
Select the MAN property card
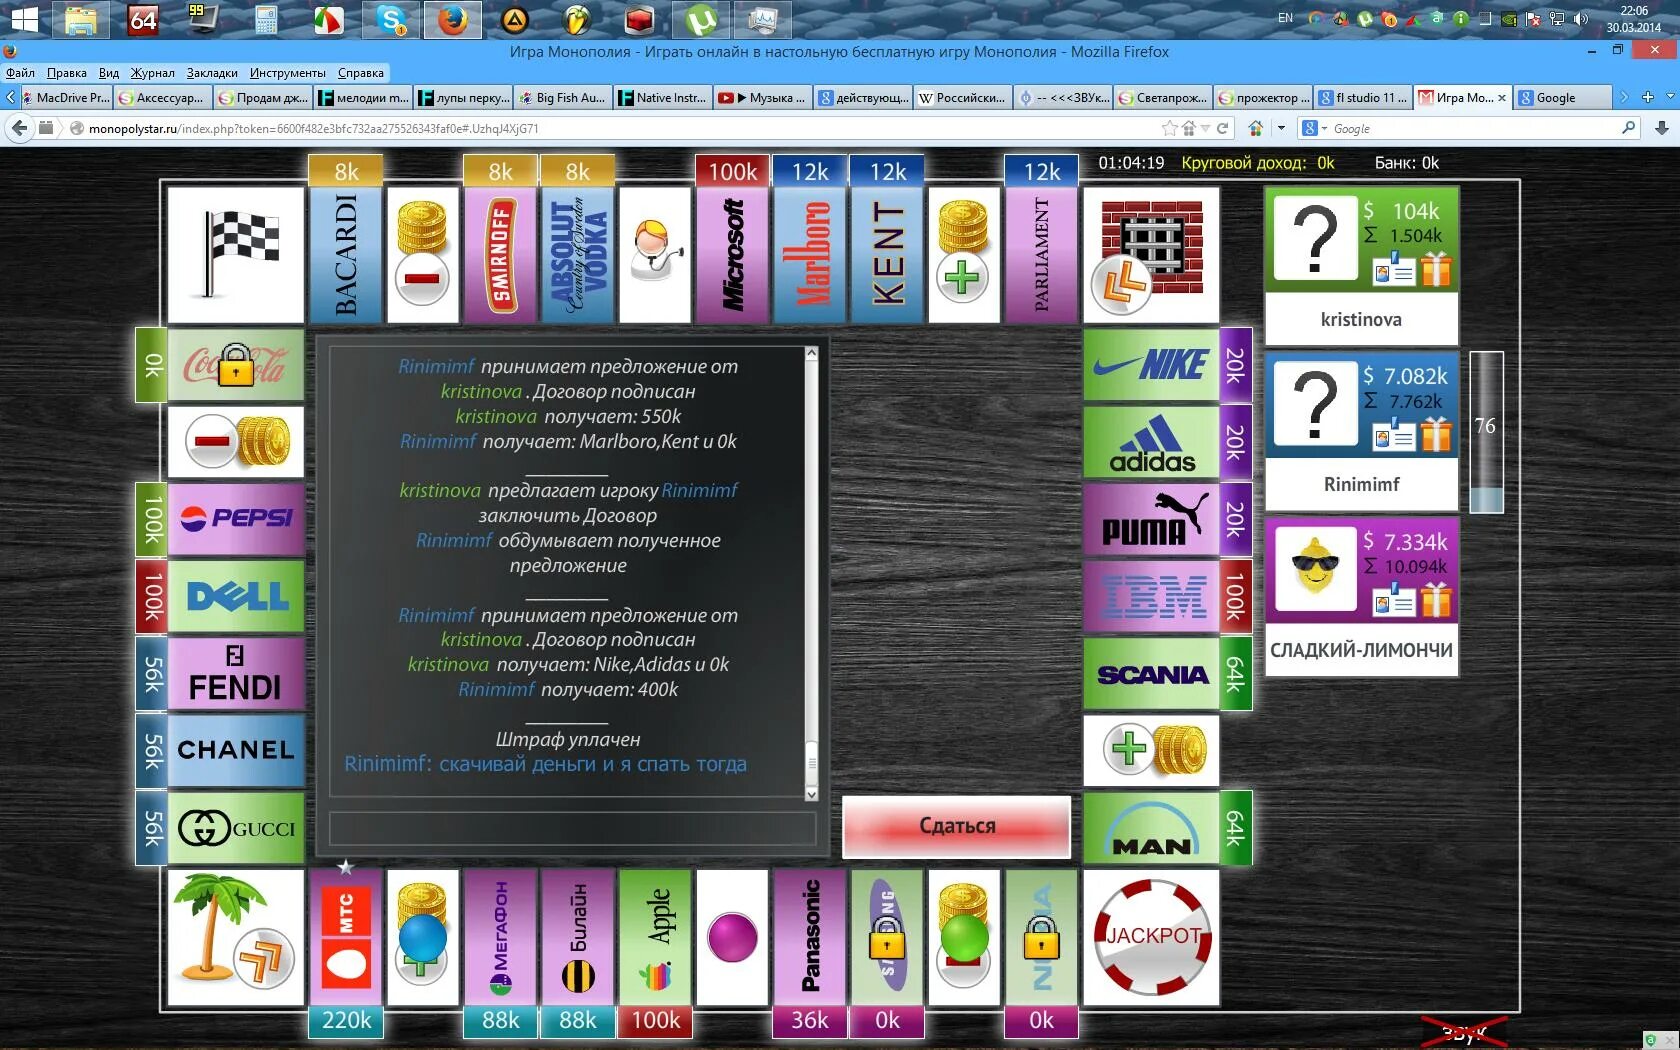click(x=1151, y=828)
